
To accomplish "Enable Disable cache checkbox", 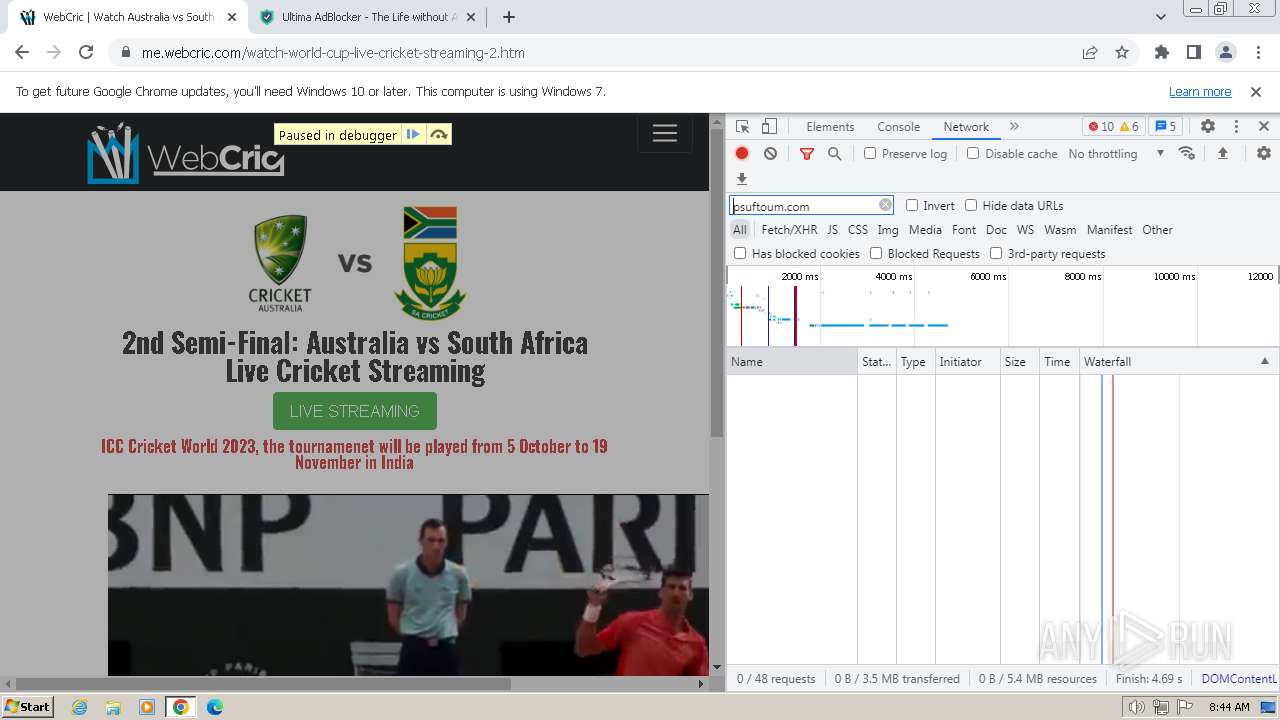I will [973, 153].
